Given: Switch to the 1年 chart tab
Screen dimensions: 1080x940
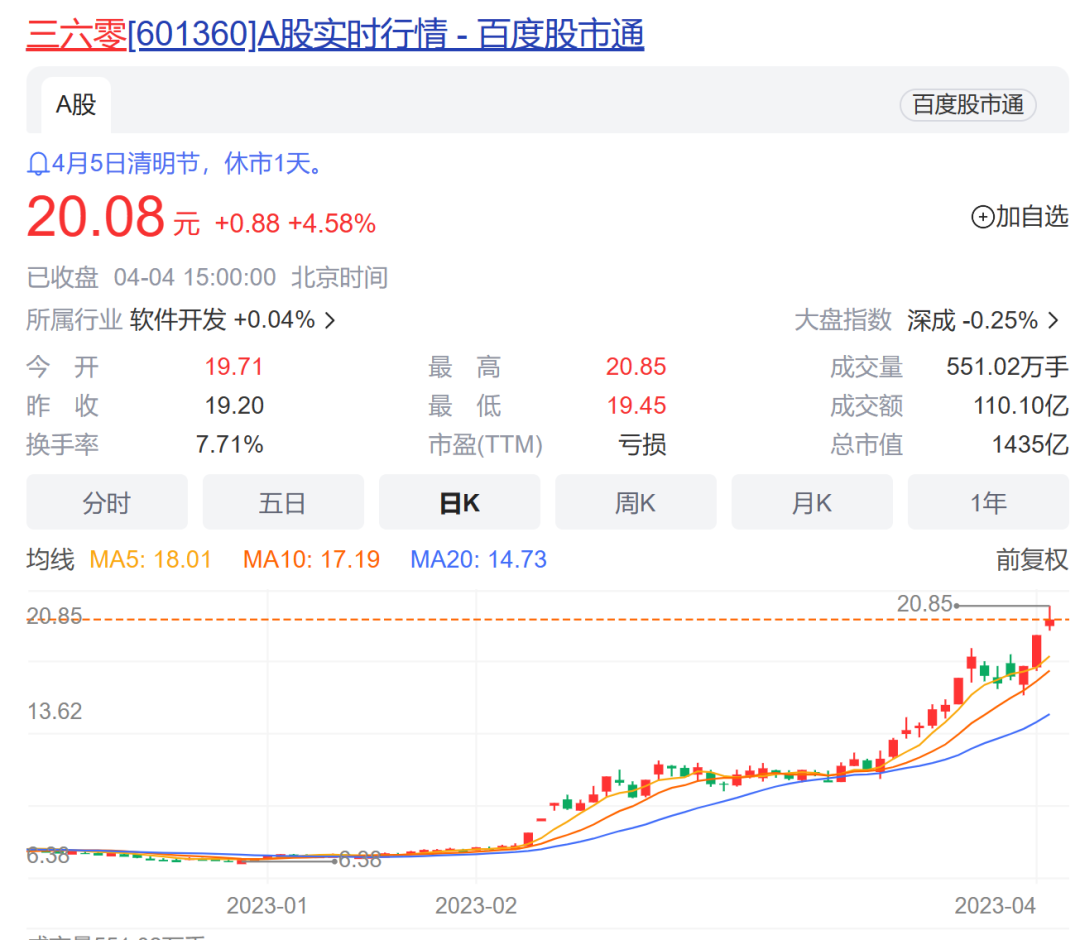Looking at the screenshot, I should pyautogui.click(x=988, y=502).
